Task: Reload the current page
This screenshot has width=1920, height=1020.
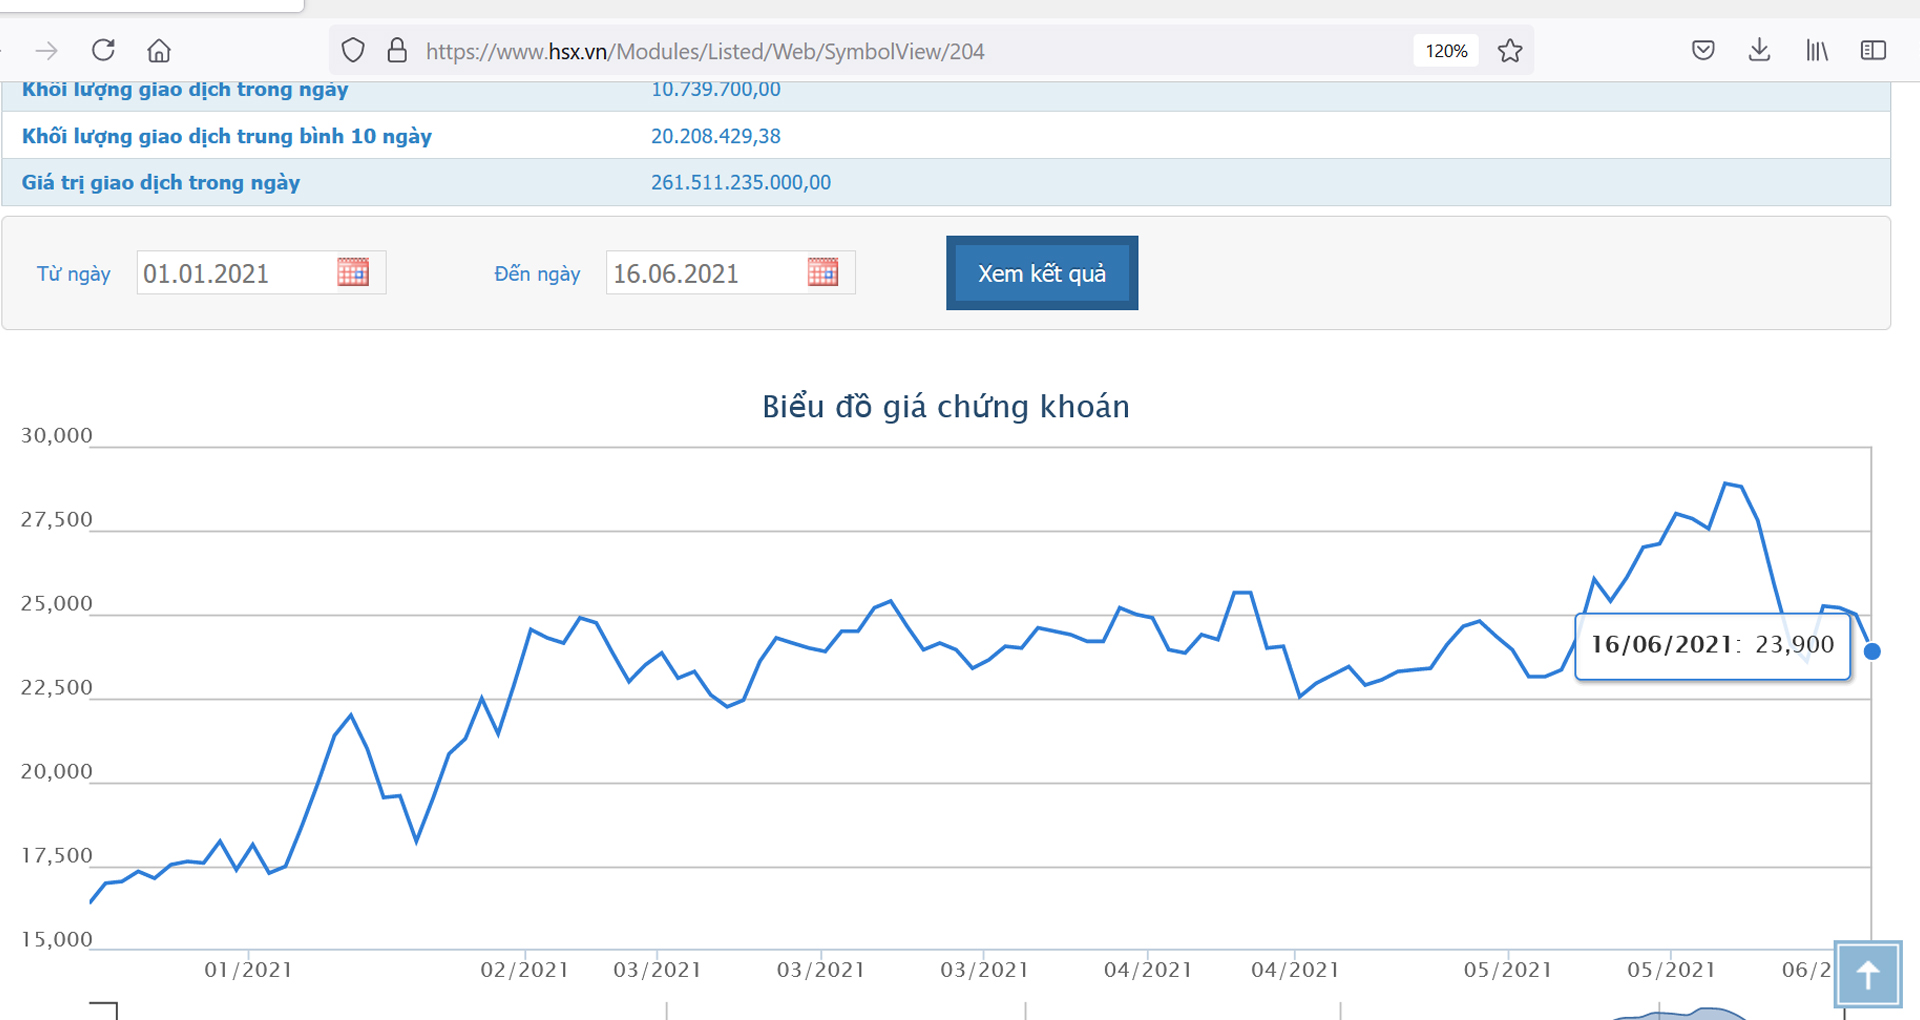Action: [103, 51]
